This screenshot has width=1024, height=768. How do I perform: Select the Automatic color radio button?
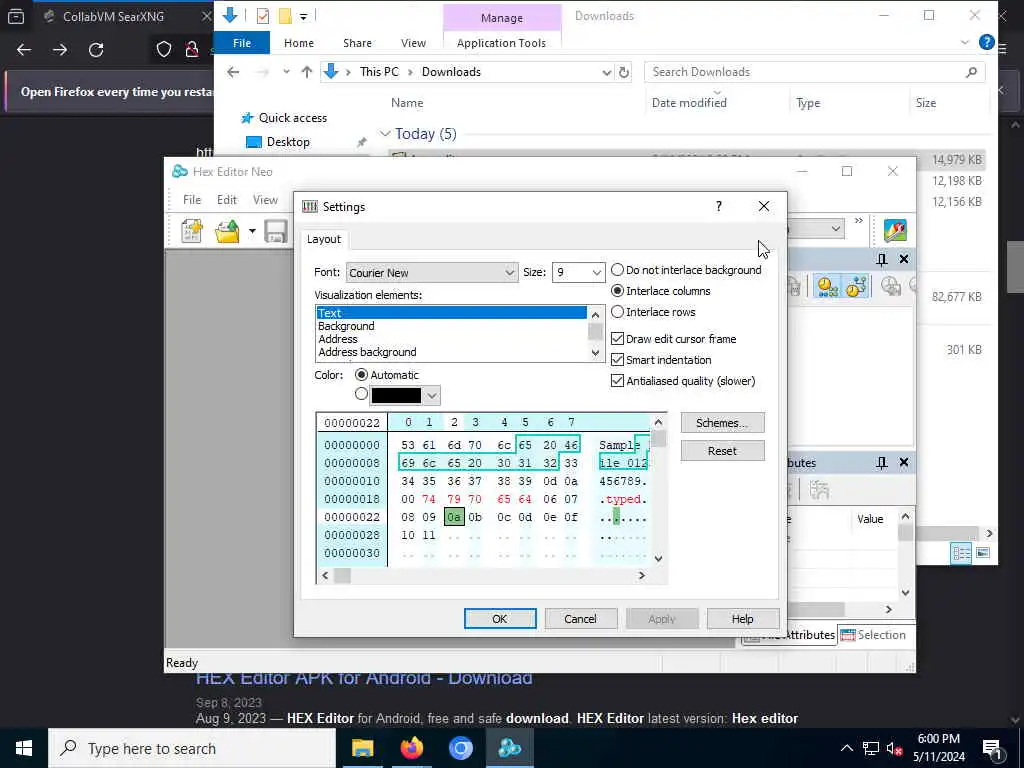pos(361,375)
